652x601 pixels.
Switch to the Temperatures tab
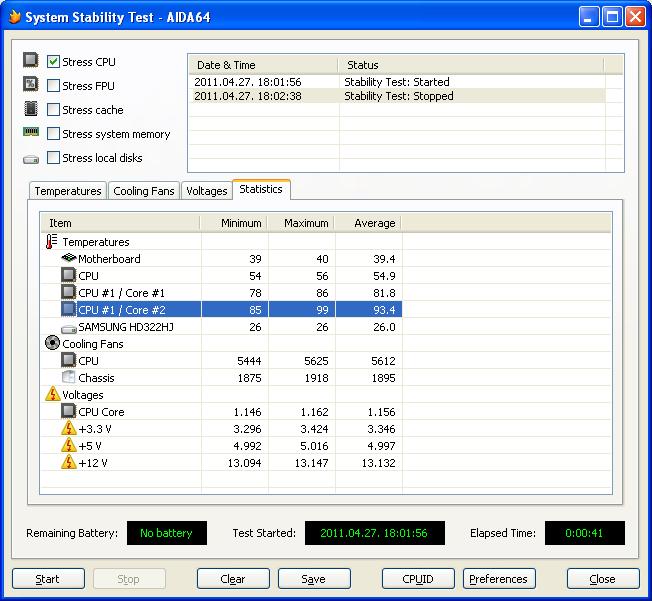[x=68, y=191]
